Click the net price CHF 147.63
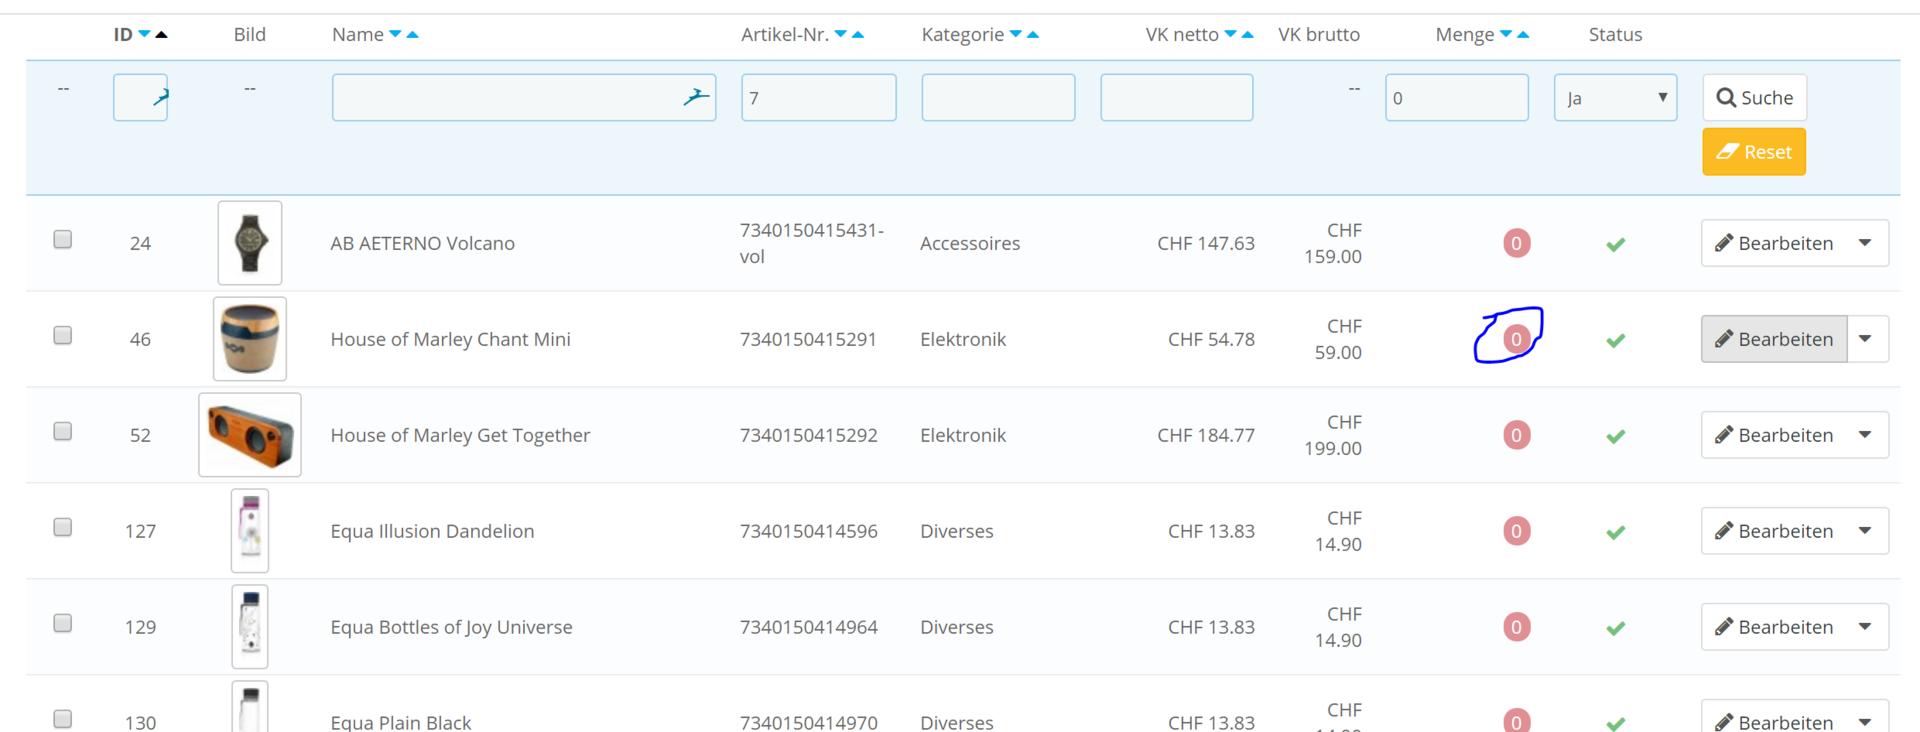 (x=1206, y=243)
